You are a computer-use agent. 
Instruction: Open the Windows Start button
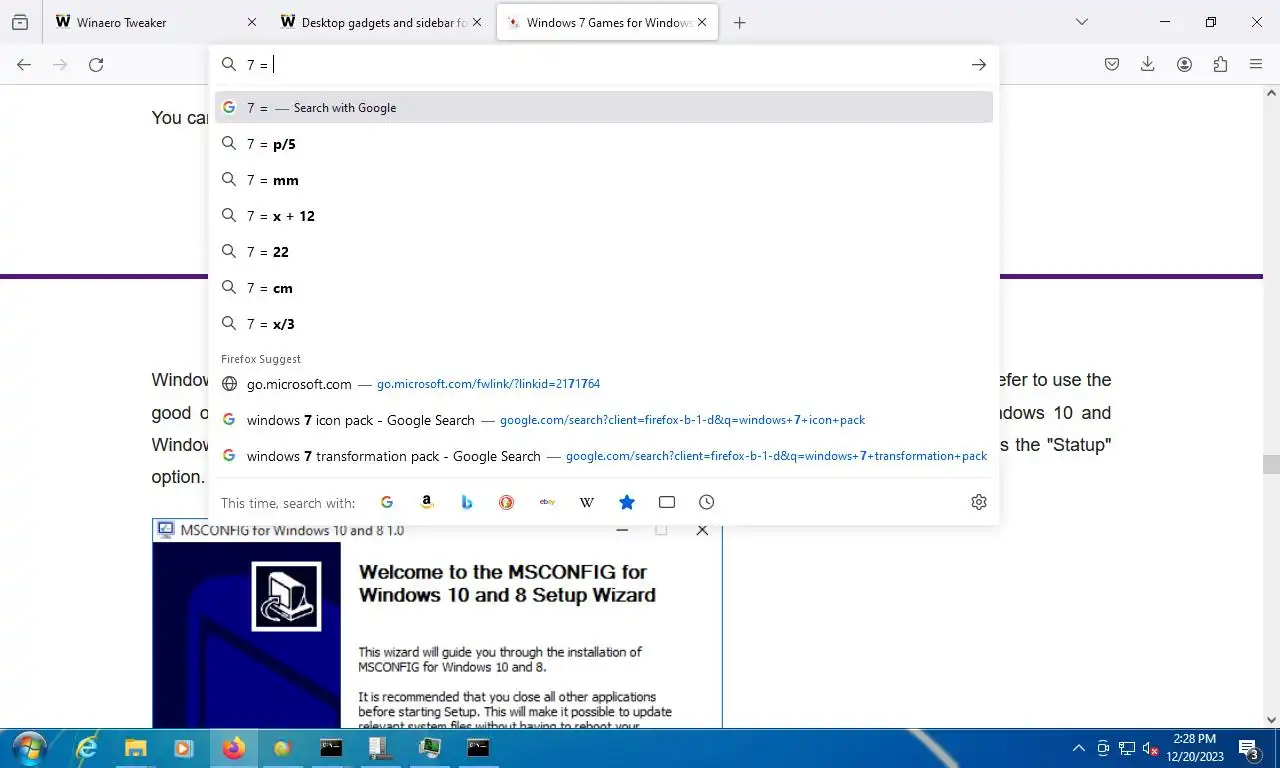28,748
